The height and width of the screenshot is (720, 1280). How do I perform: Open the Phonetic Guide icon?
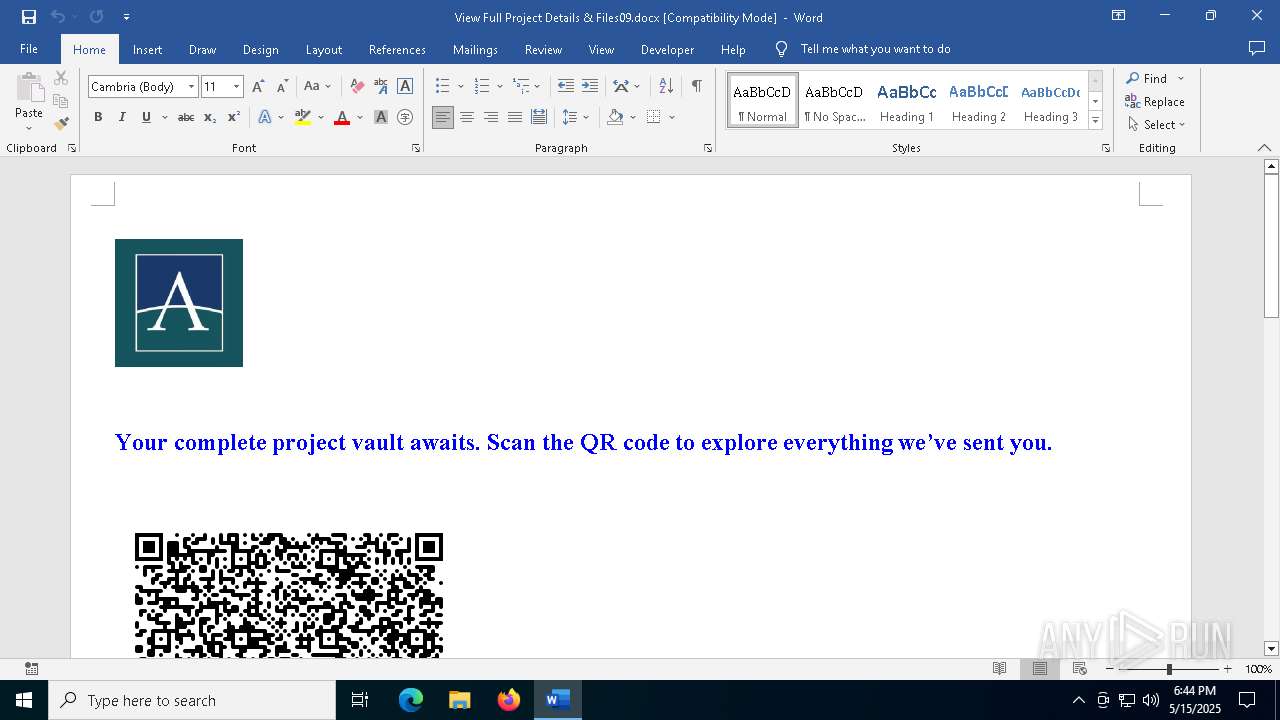point(381,87)
